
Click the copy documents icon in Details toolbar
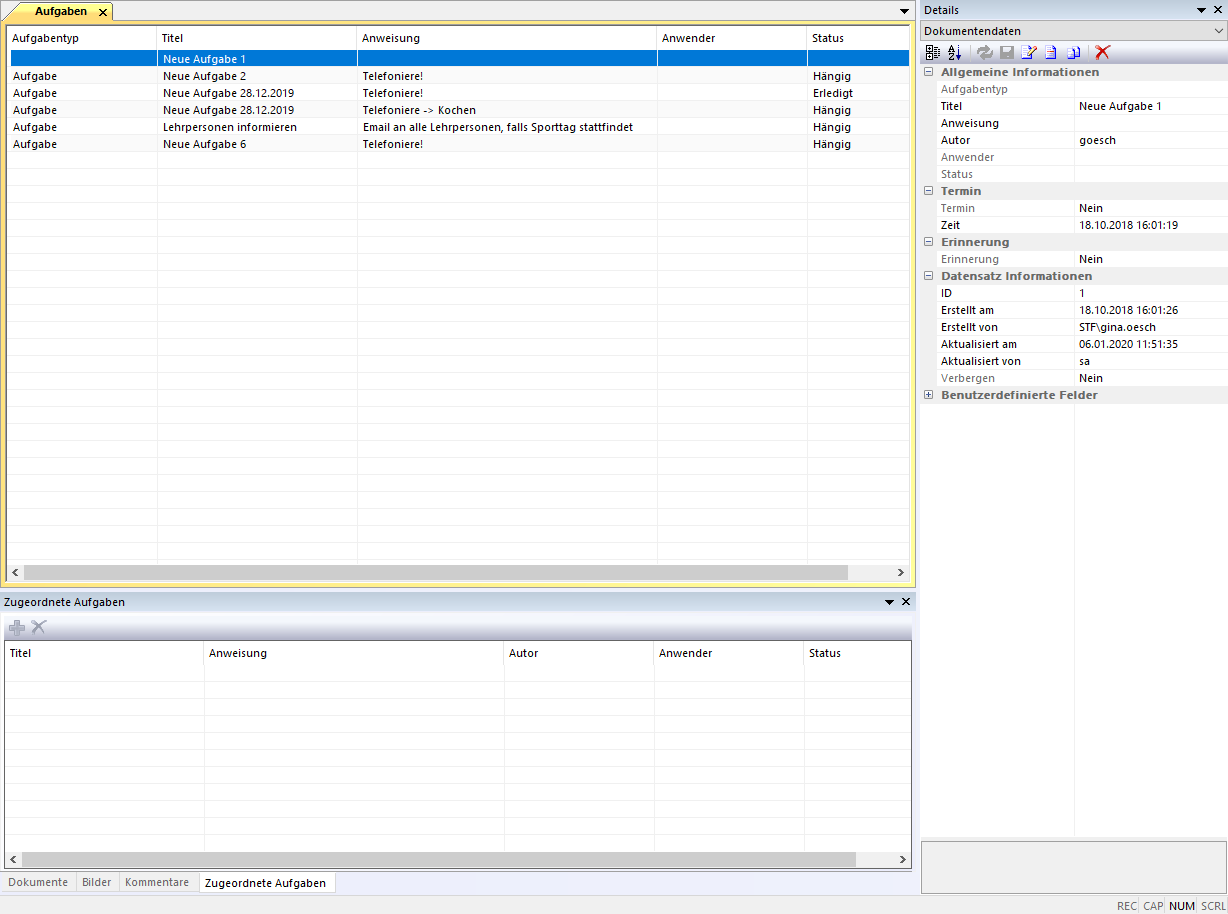pos(1073,52)
